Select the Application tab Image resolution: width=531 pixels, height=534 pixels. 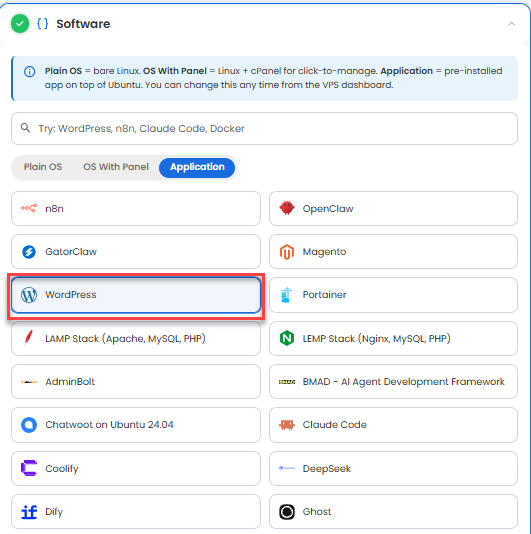click(x=197, y=168)
